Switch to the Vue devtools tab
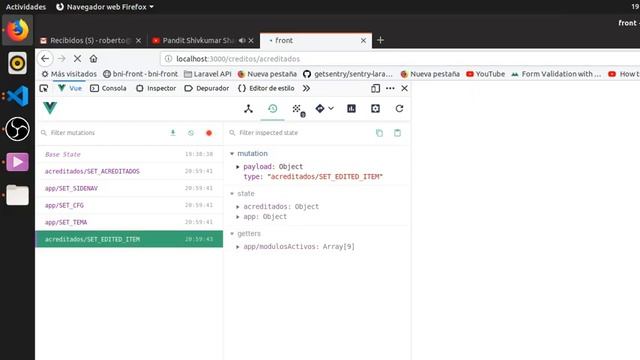 click(70, 88)
